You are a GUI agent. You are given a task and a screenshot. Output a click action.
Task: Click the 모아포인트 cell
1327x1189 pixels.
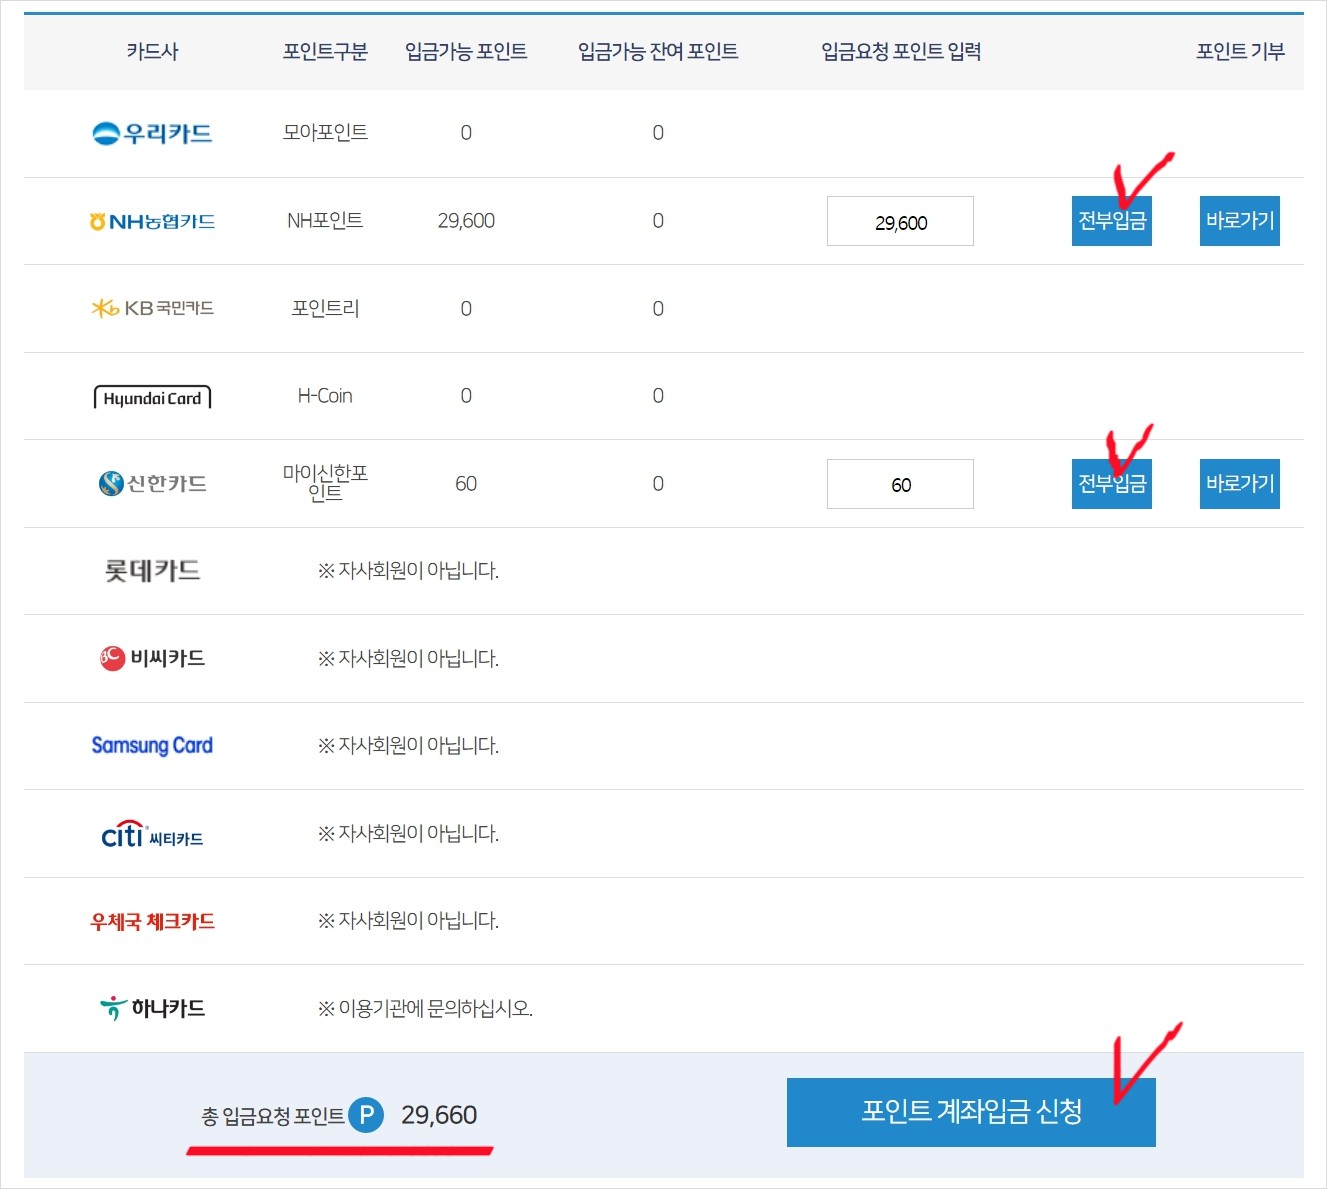click(x=325, y=133)
